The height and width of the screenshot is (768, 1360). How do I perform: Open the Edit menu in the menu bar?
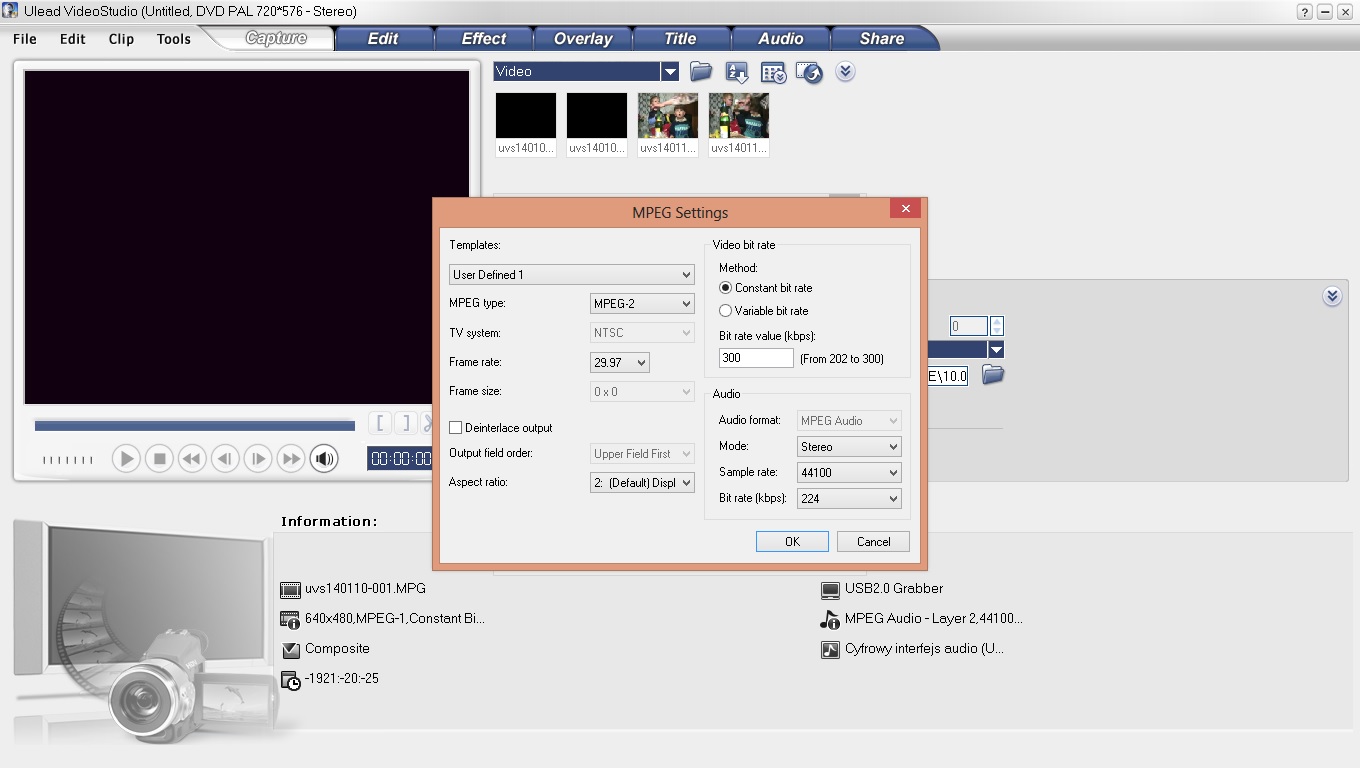[x=73, y=39]
